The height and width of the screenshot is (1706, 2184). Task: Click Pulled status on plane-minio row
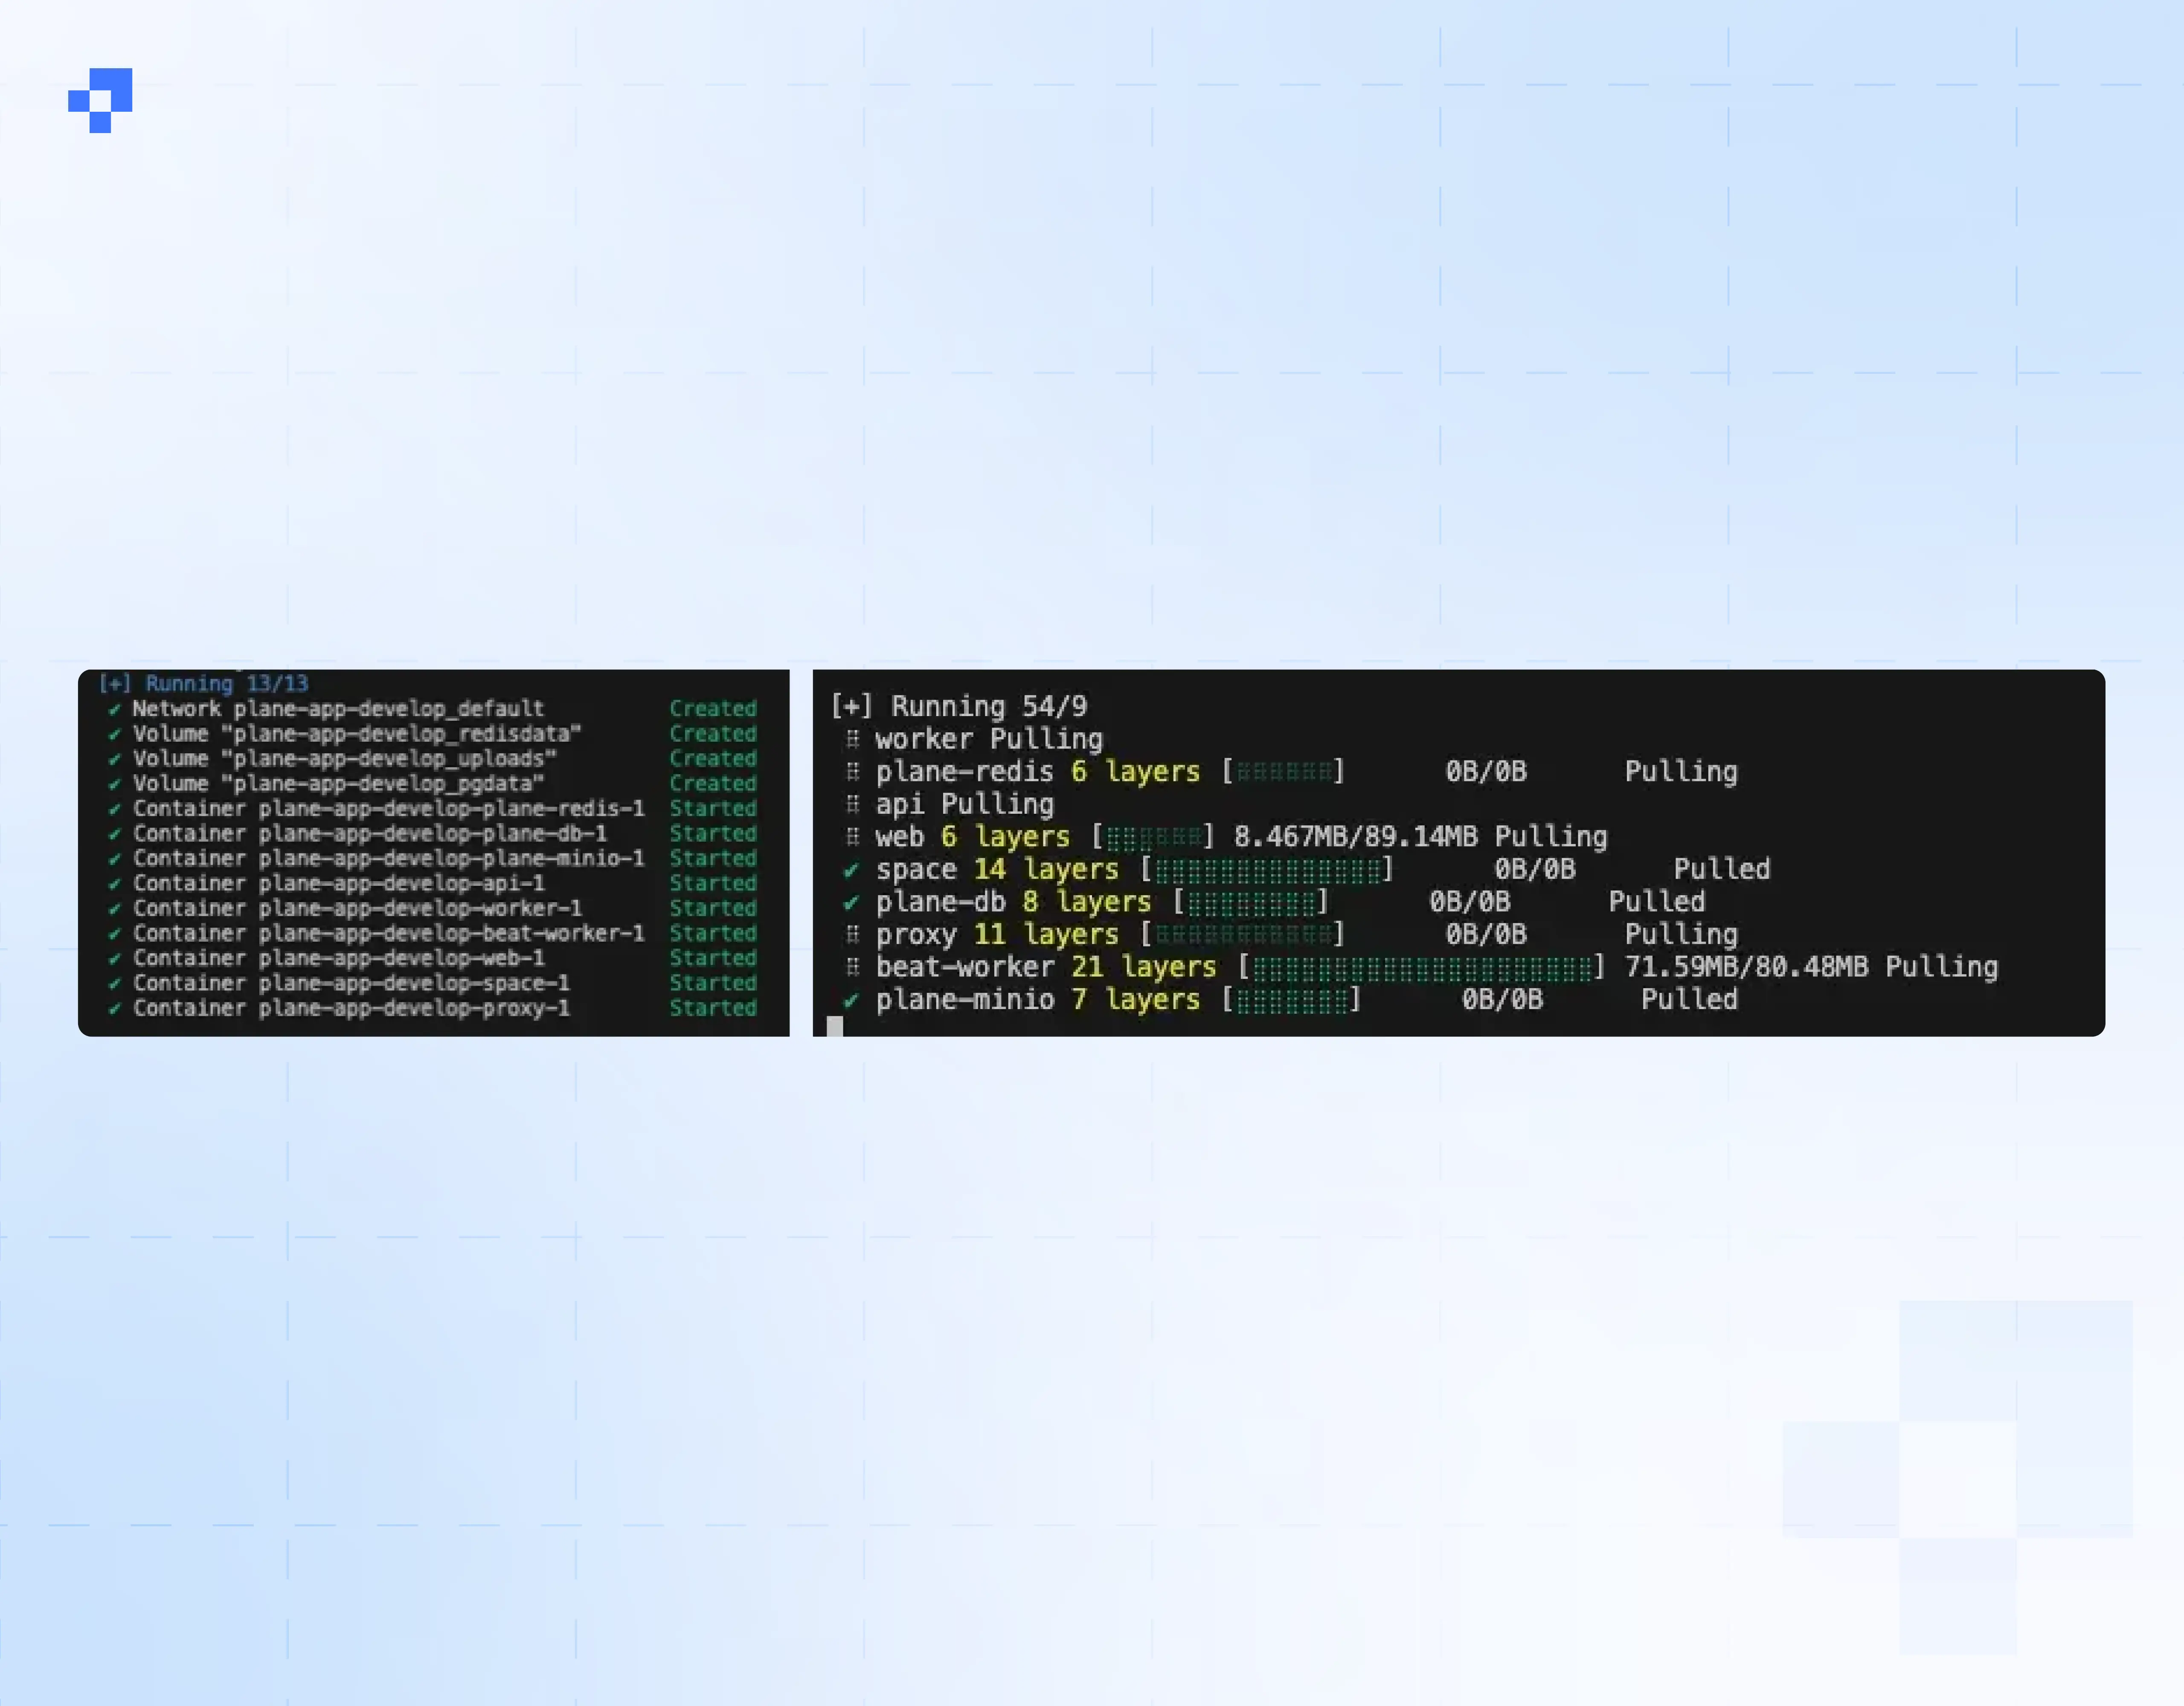tap(1689, 999)
